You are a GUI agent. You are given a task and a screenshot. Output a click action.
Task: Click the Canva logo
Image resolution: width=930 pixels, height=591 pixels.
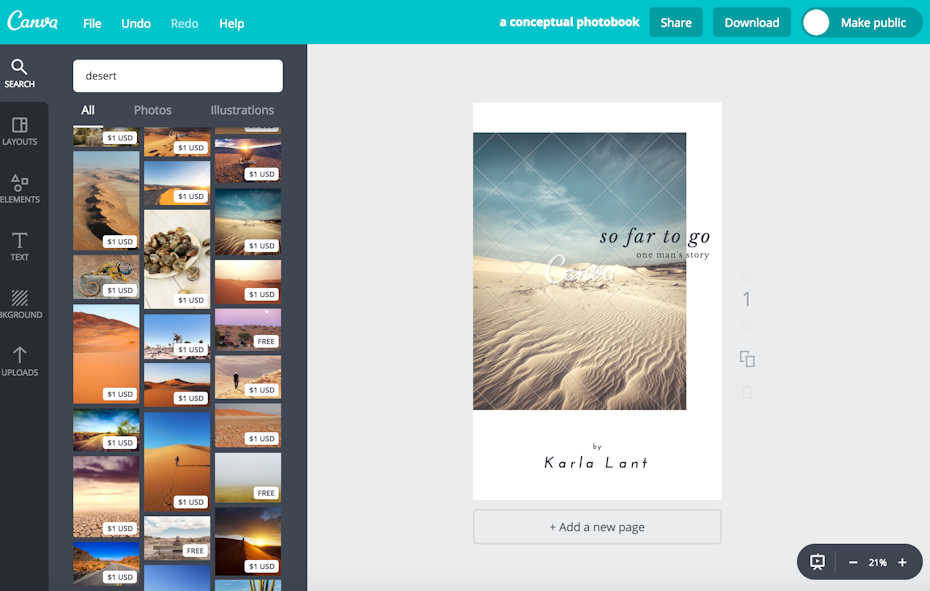[33, 22]
